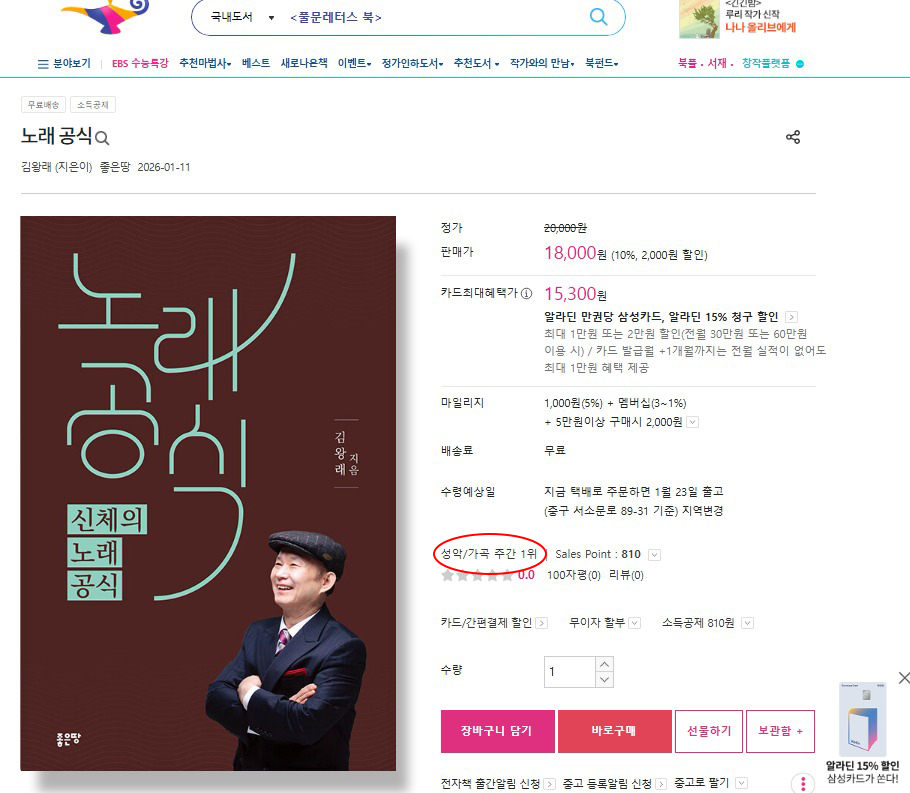Click the search magnifier icon in search bar
The image size is (910, 793).
(598, 16)
